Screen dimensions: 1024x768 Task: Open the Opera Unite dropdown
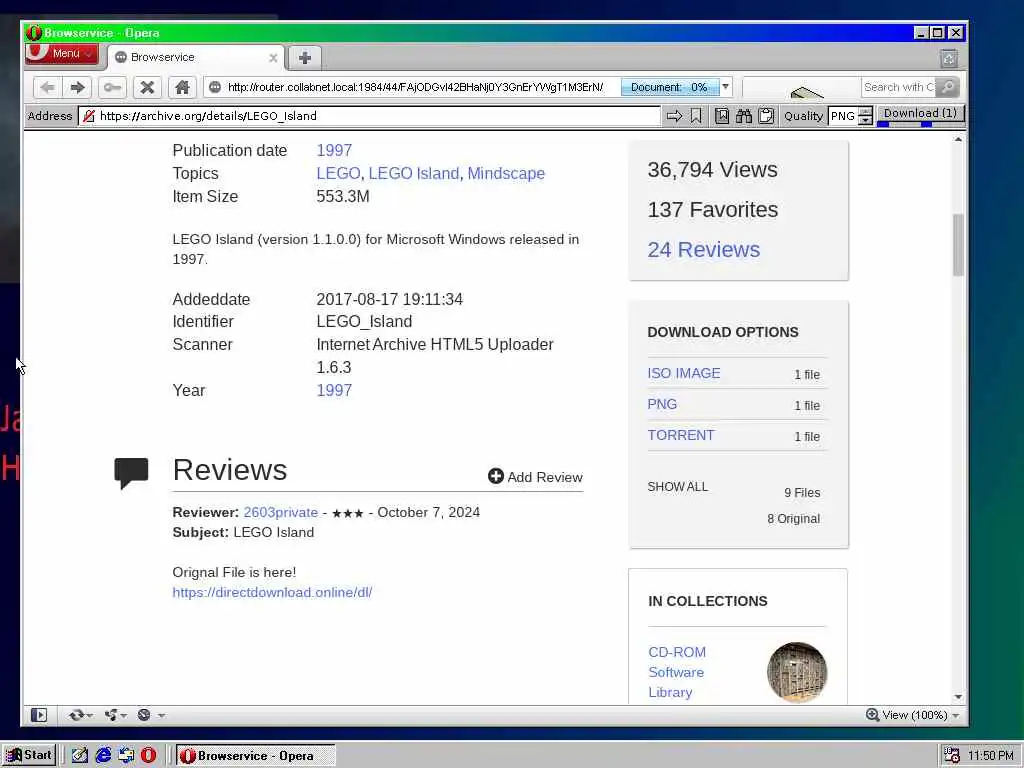(x=115, y=715)
